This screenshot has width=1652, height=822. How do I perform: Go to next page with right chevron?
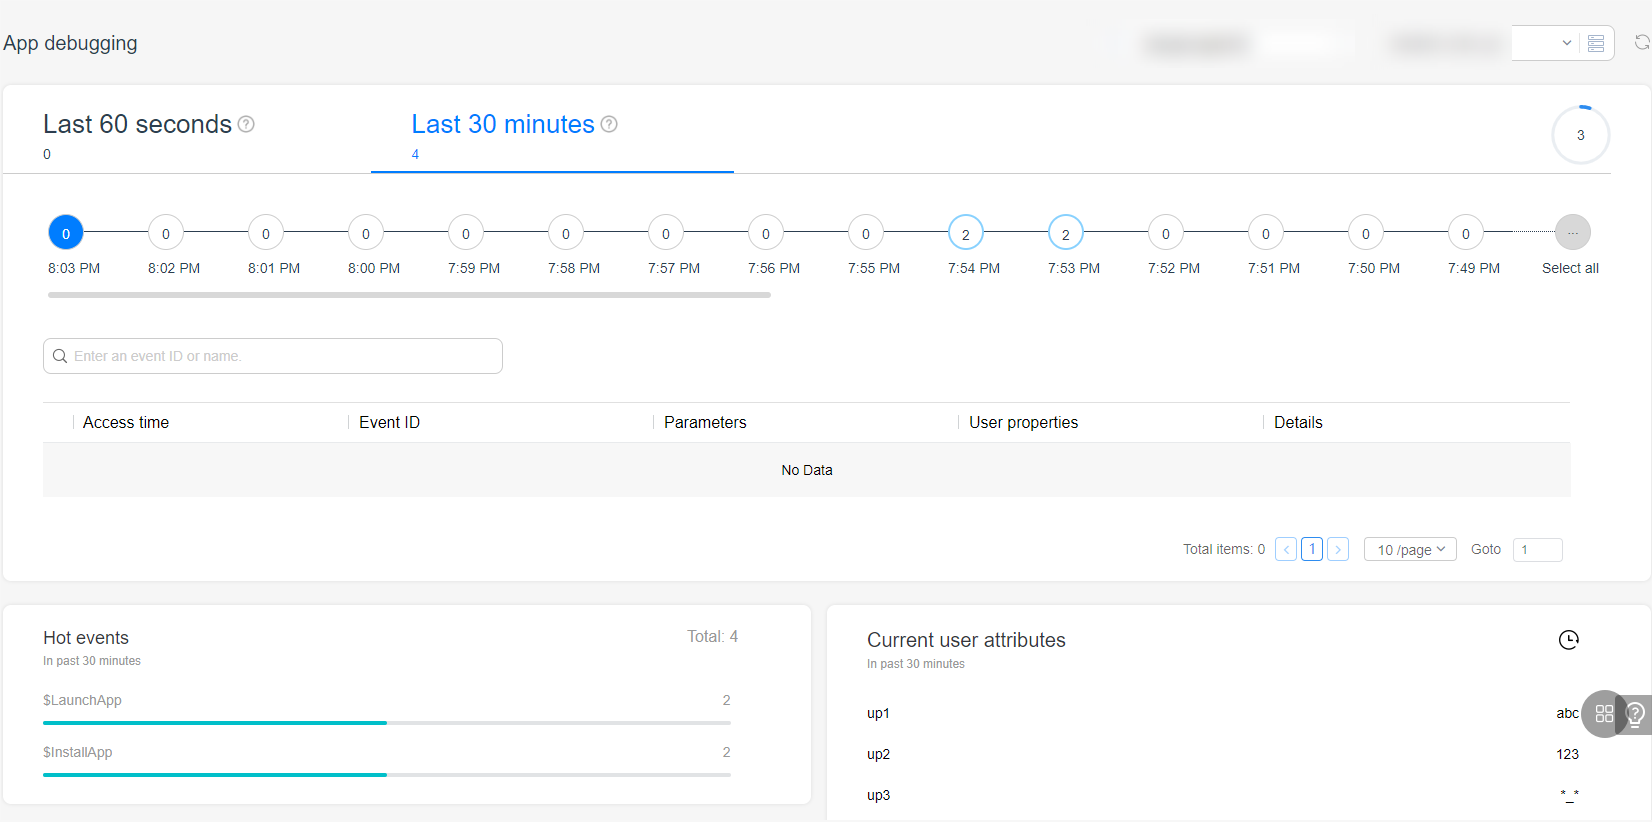1337,549
